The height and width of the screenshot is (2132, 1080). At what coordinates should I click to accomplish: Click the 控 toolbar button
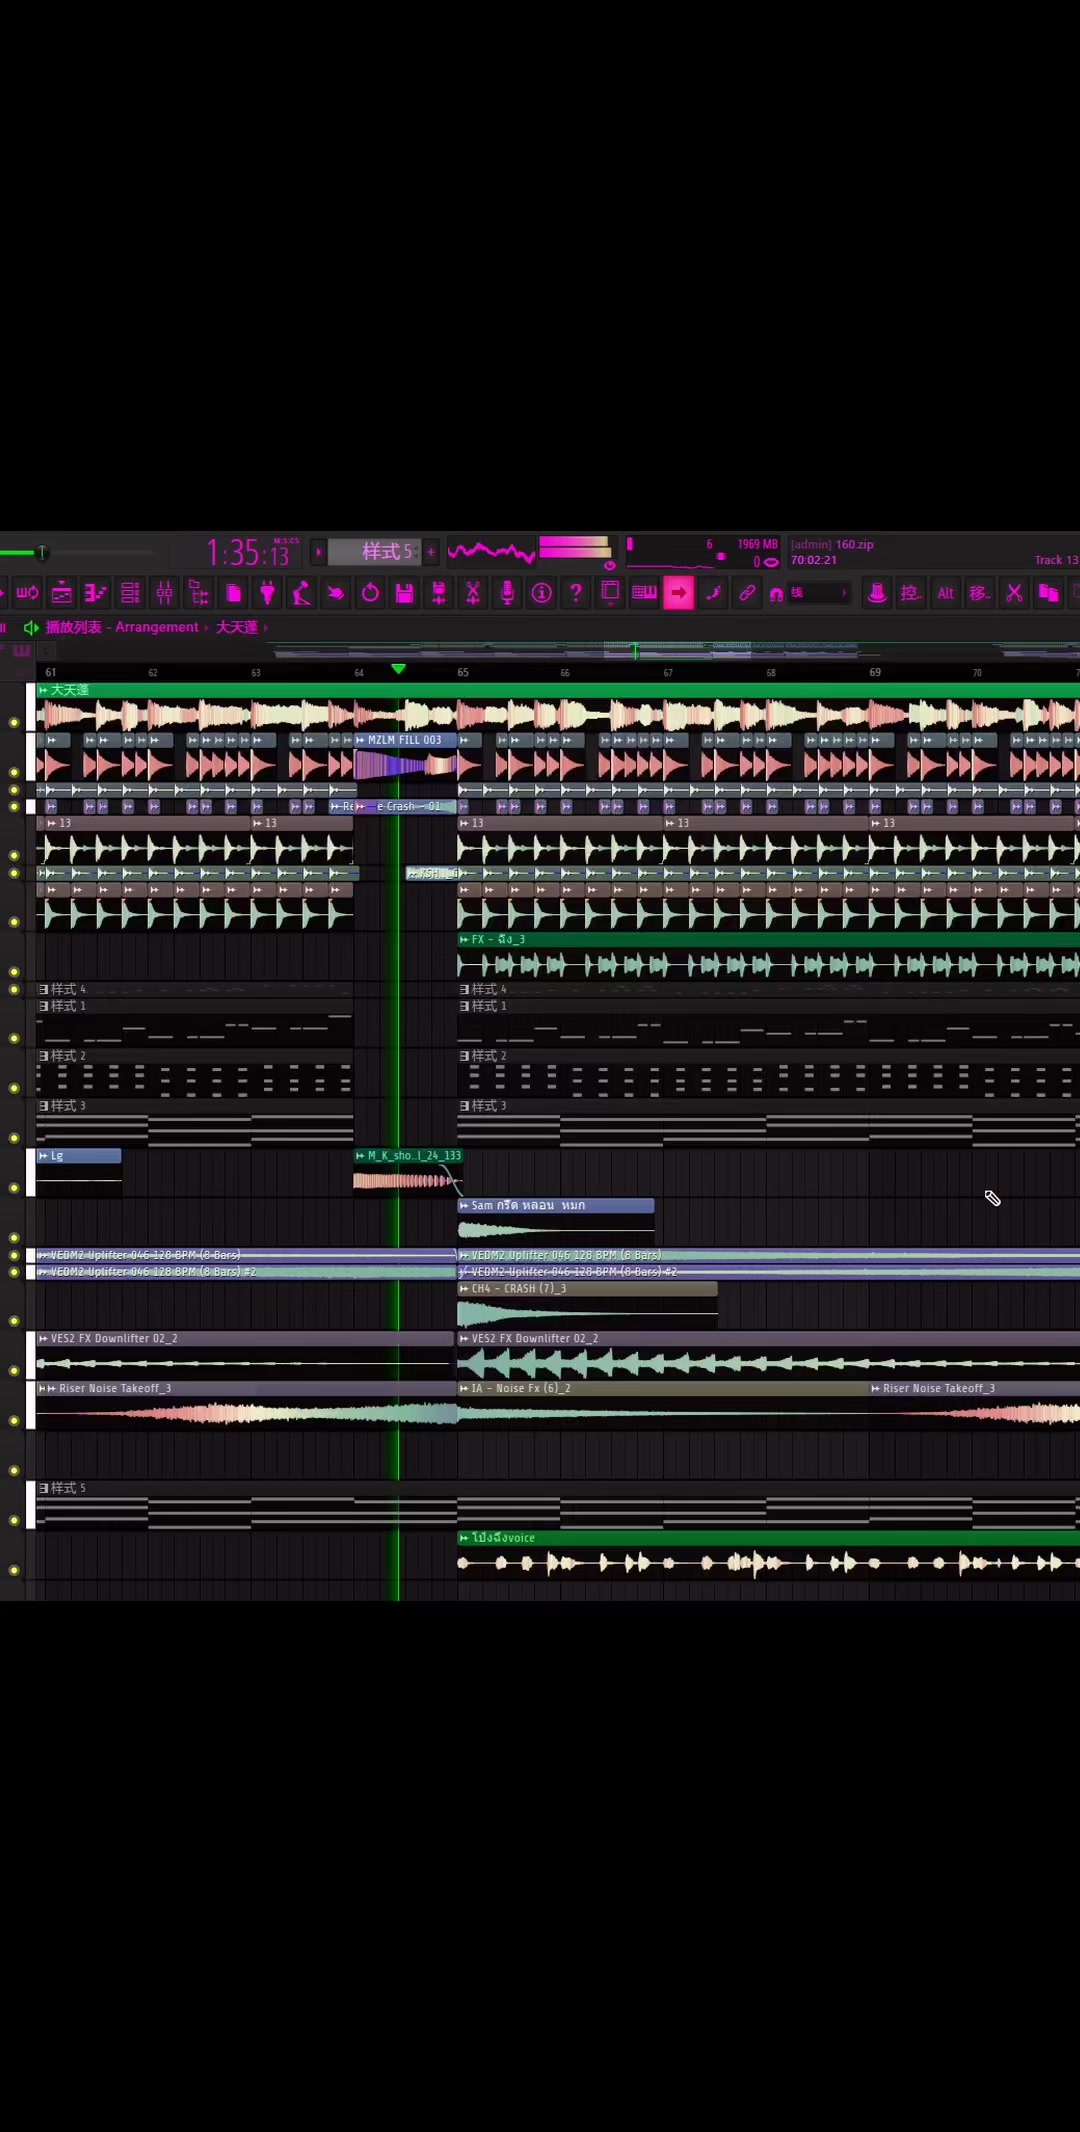(911, 593)
